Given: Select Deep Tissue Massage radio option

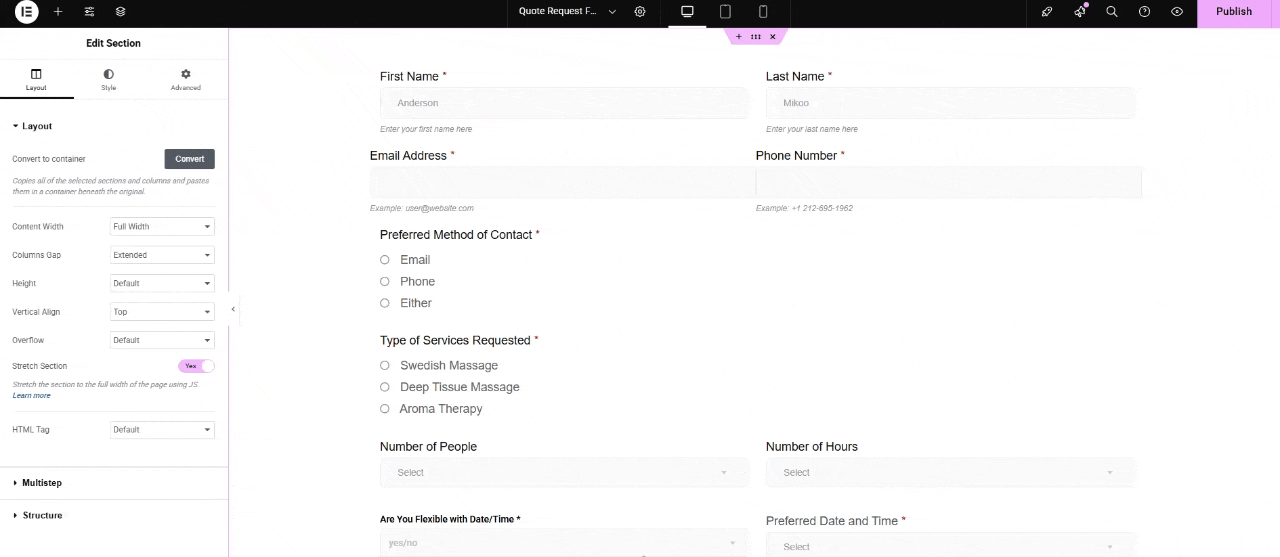Looking at the screenshot, I should (x=385, y=387).
